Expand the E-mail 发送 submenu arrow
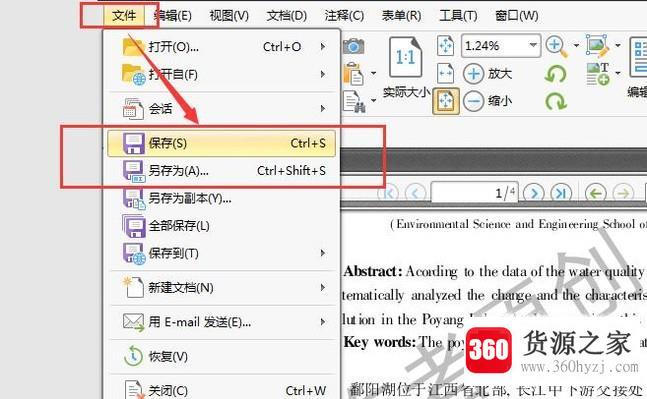Viewport: 647px width, 399px height. click(323, 321)
